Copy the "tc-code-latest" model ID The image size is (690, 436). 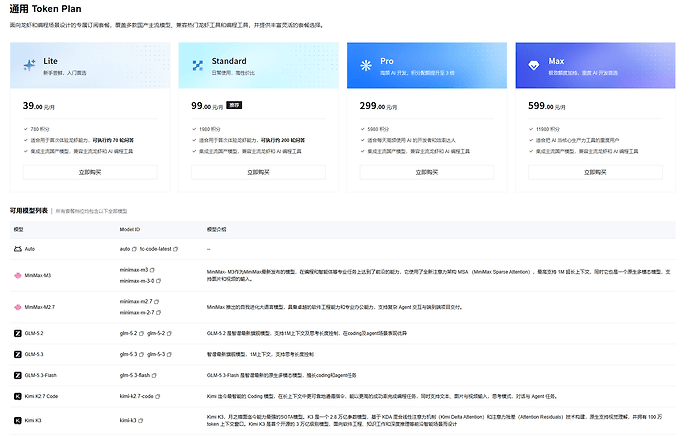[x=176, y=249]
